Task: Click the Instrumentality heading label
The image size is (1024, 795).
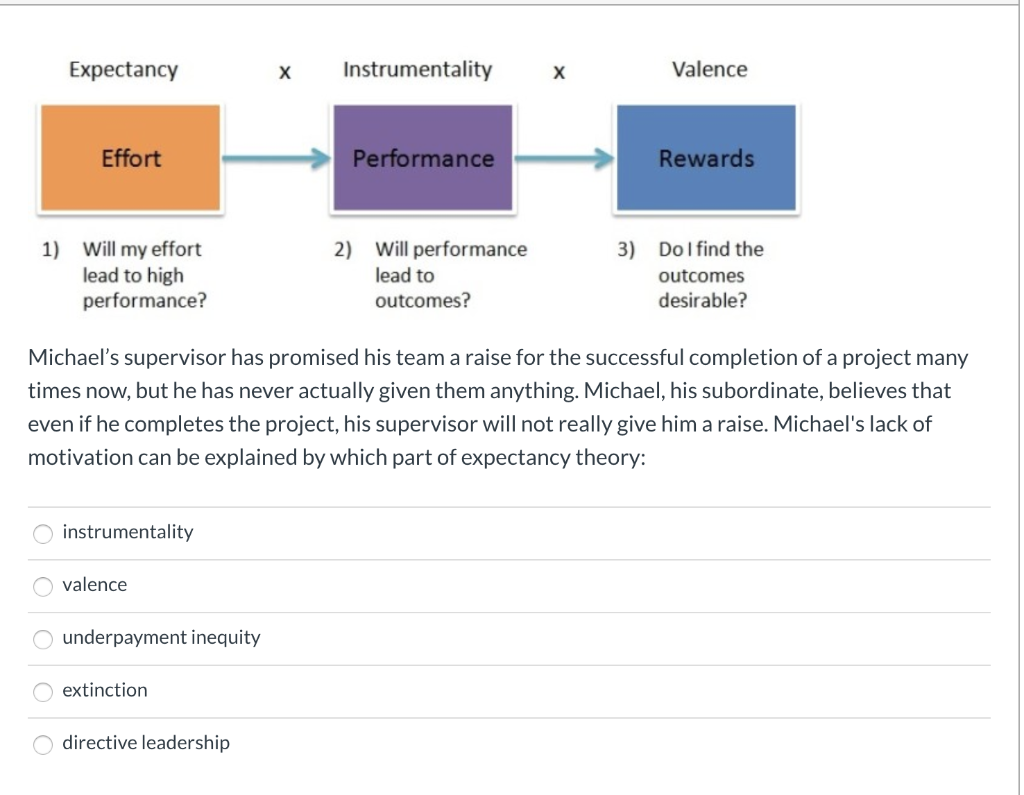Action: (416, 69)
